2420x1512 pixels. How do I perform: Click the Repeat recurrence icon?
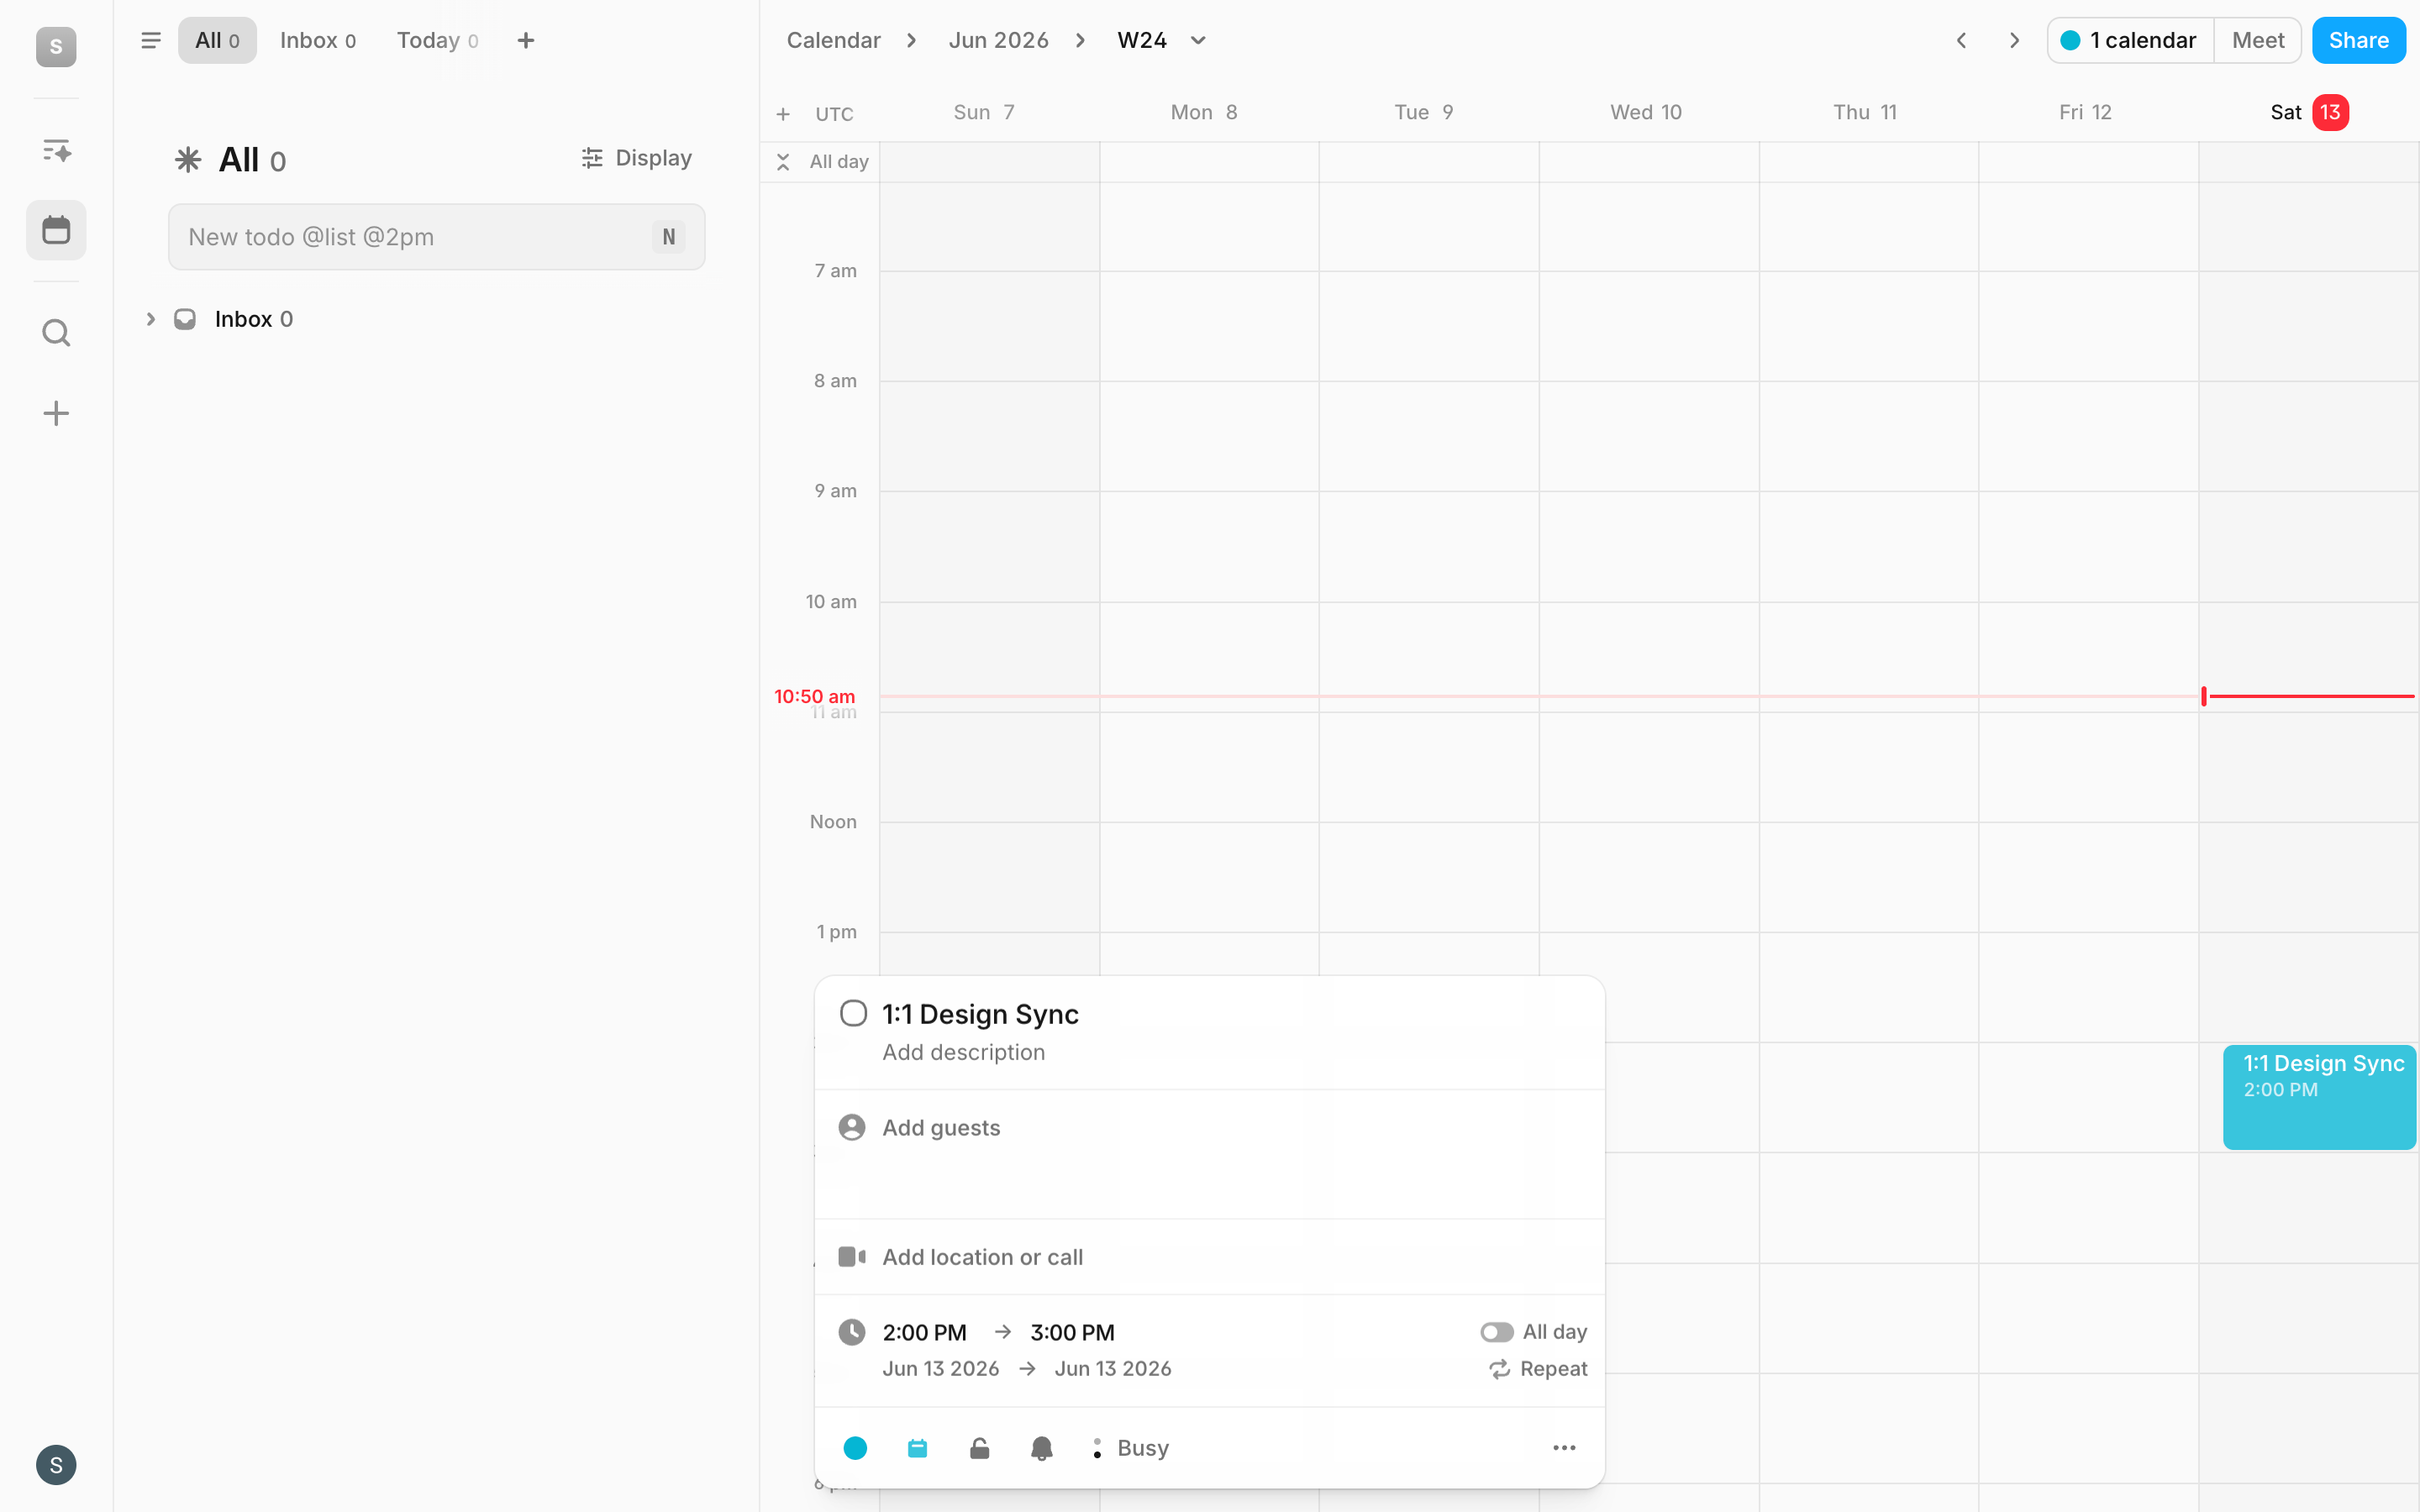pyautogui.click(x=1499, y=1369)
